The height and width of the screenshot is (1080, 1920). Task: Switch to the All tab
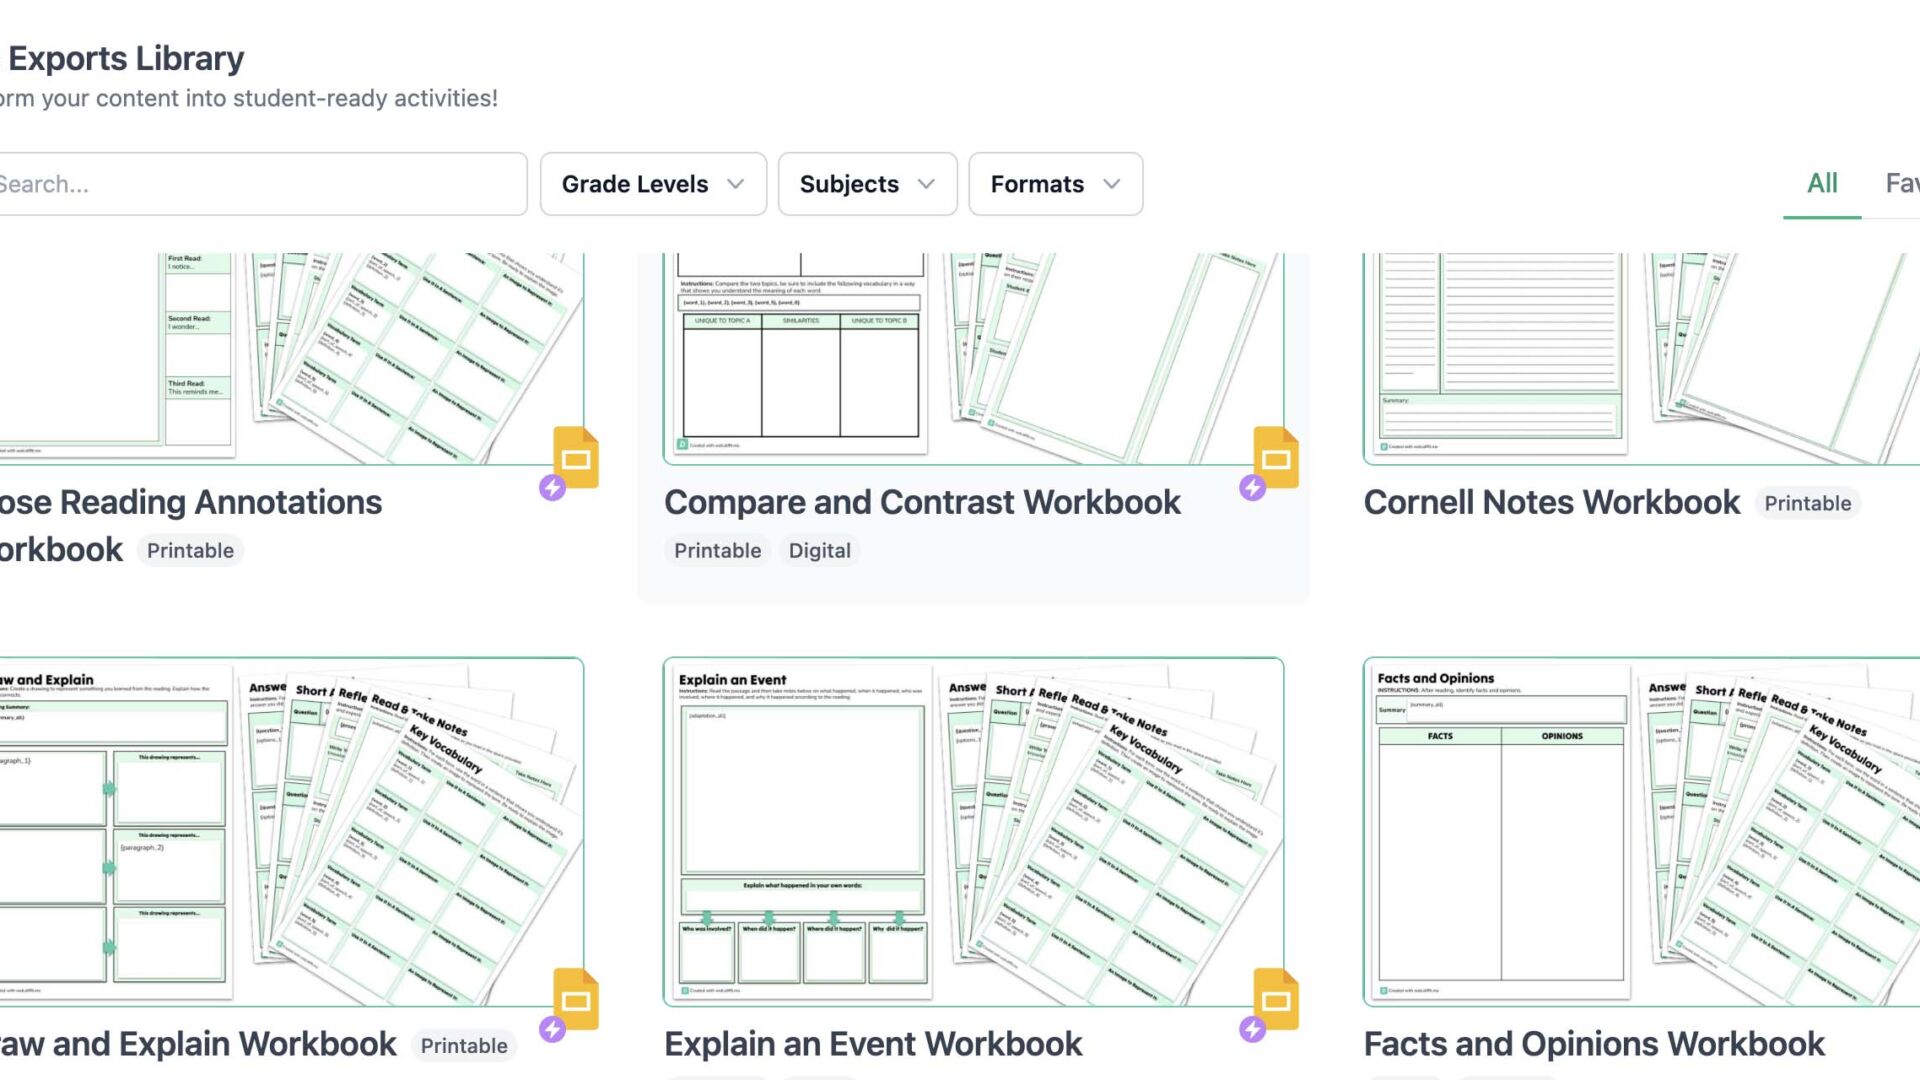pyautogui.click(x=1821, y=183)
